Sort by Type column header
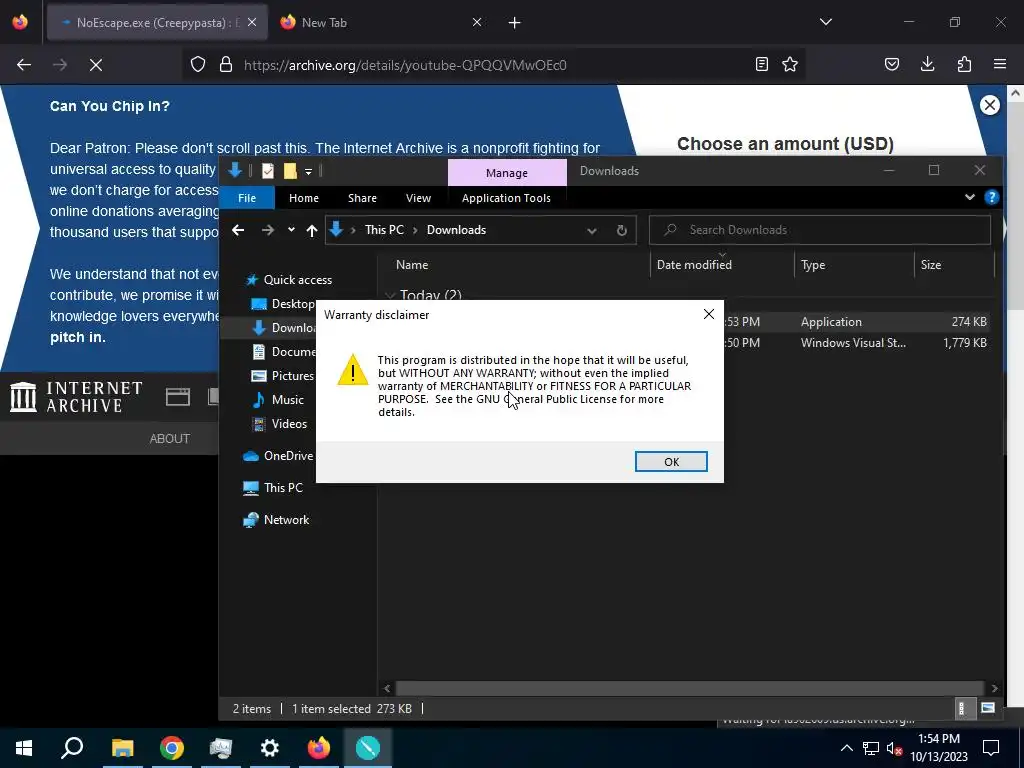The image size is (1024, 768). coord(813,264)
